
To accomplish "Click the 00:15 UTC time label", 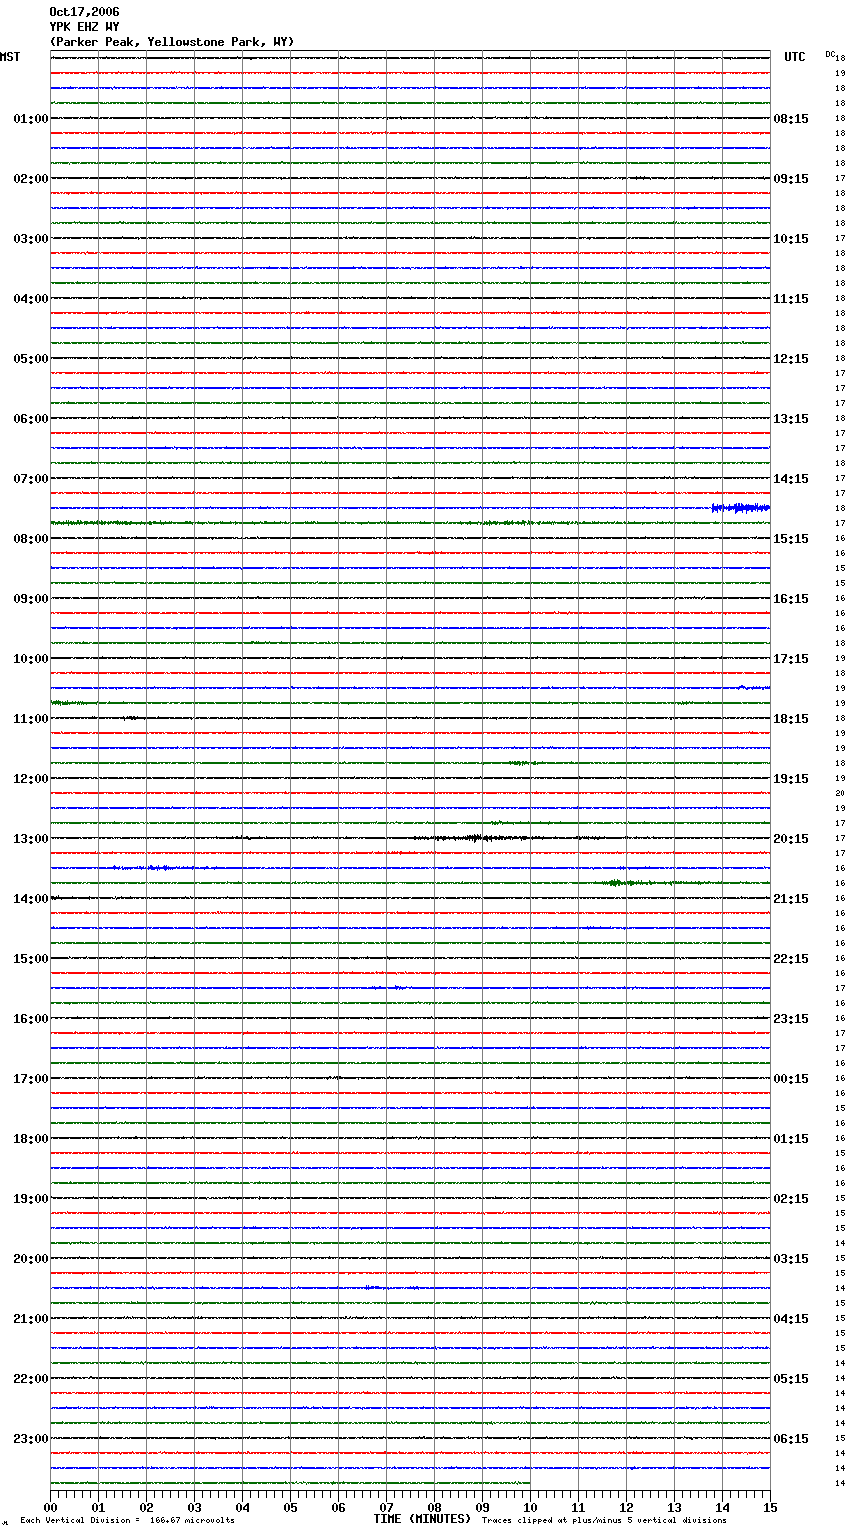I will tap(791, 1079).
